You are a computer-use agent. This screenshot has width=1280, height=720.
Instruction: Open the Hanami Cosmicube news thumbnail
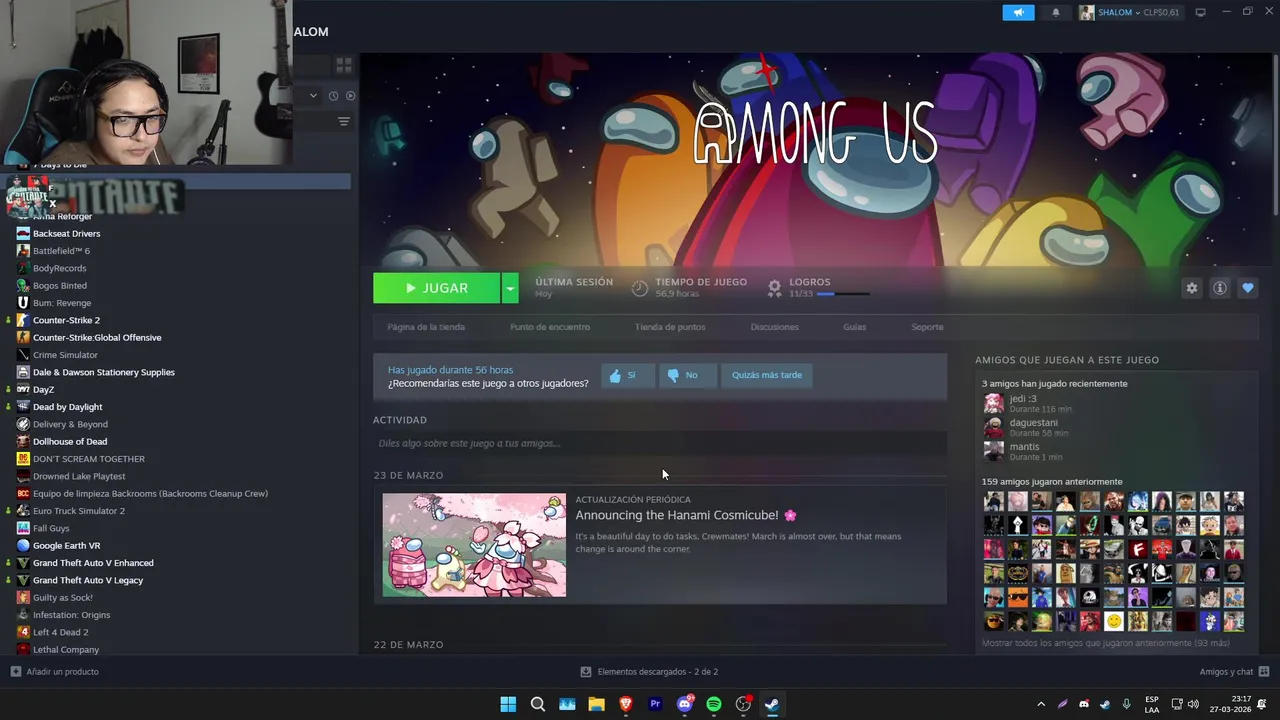[x=474, y=545]
